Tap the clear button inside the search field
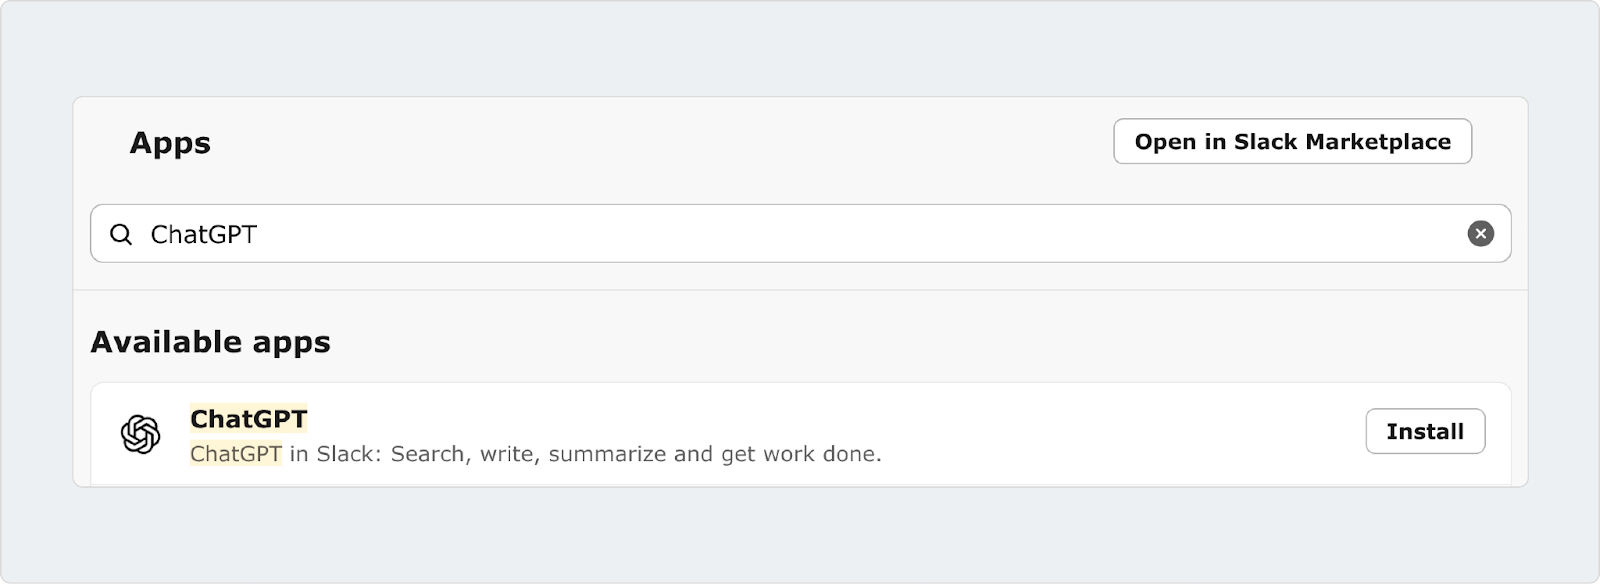This screenshot has height=584, width=1600. coord(1479,233)
